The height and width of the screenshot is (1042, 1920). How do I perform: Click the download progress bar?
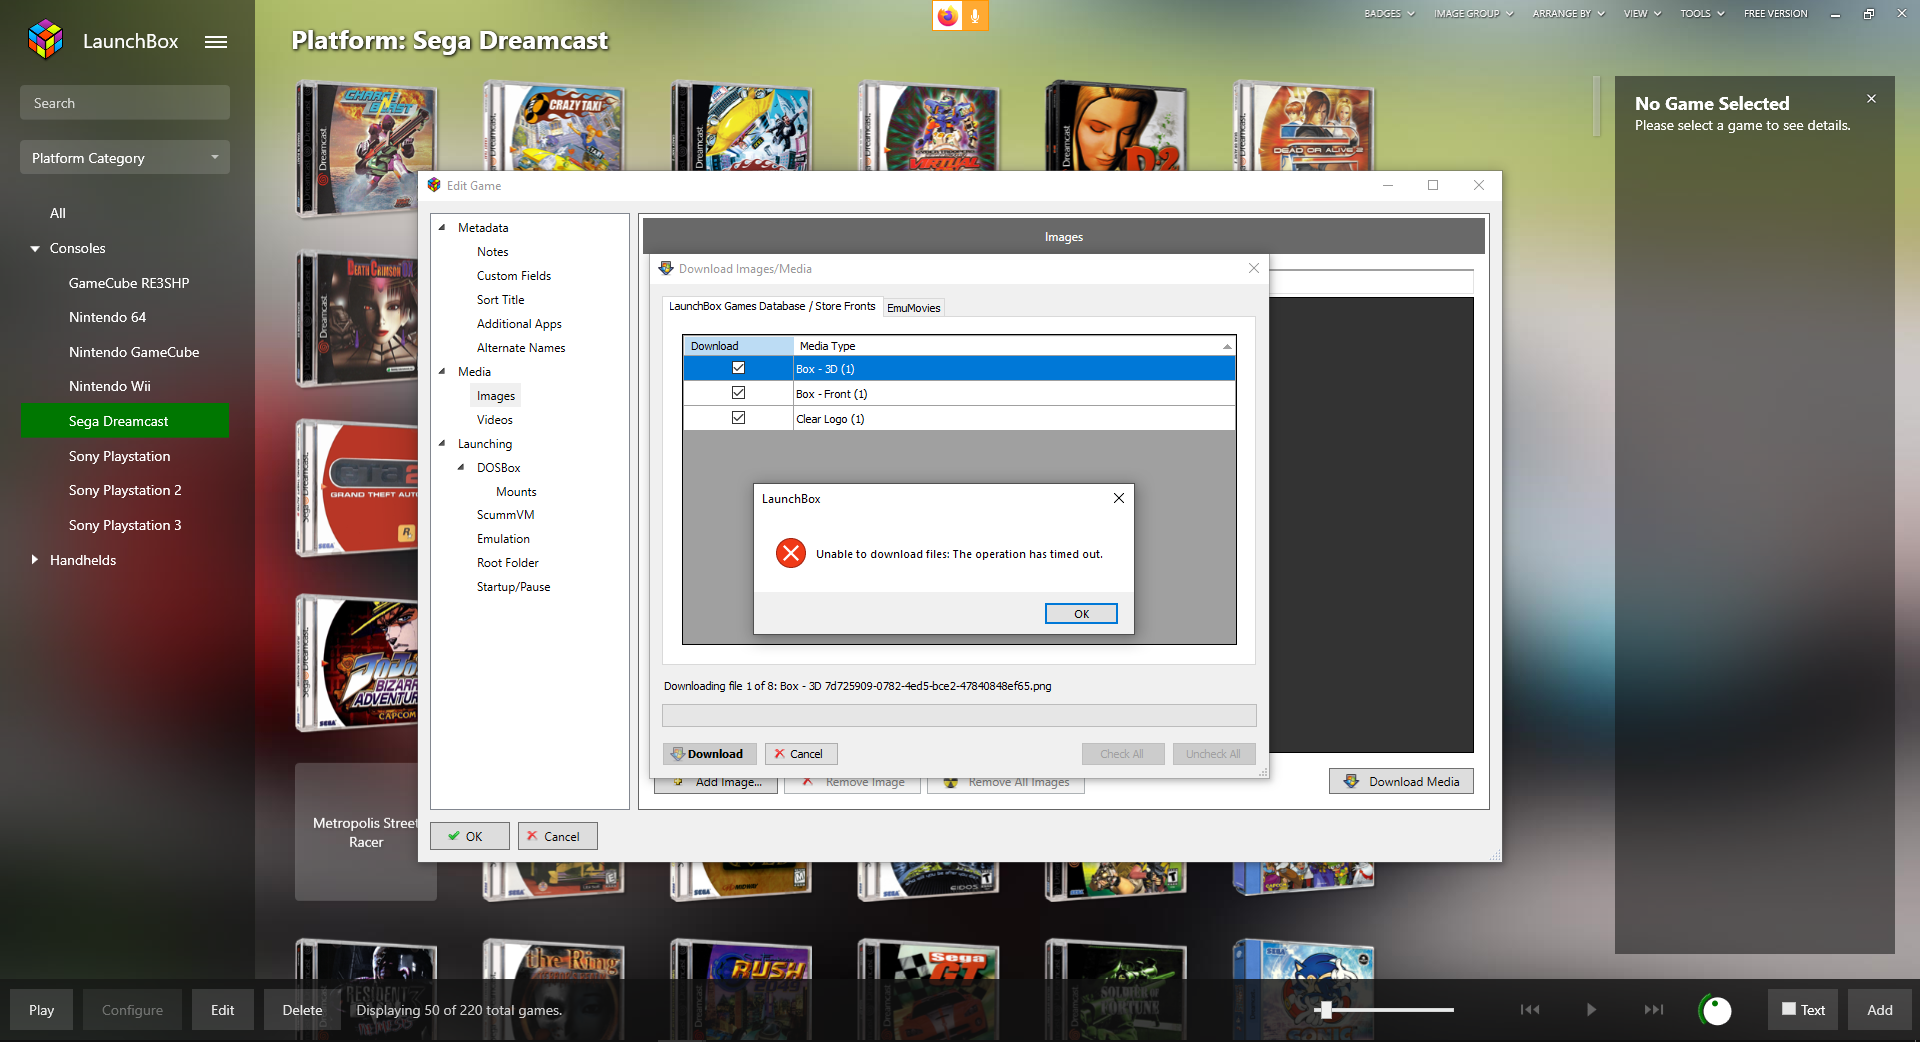tap(959, 715)
